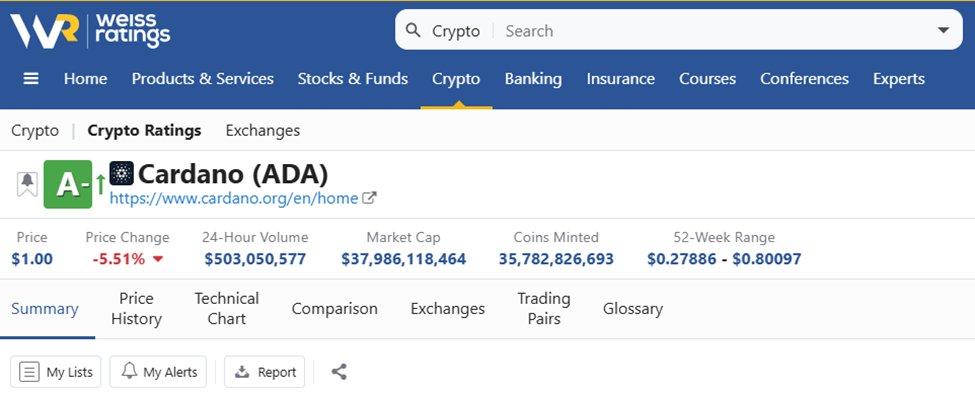This screenshot has height=395, width=975.
Task: Click the external link icon beside URL
Action: pos(369,198)
